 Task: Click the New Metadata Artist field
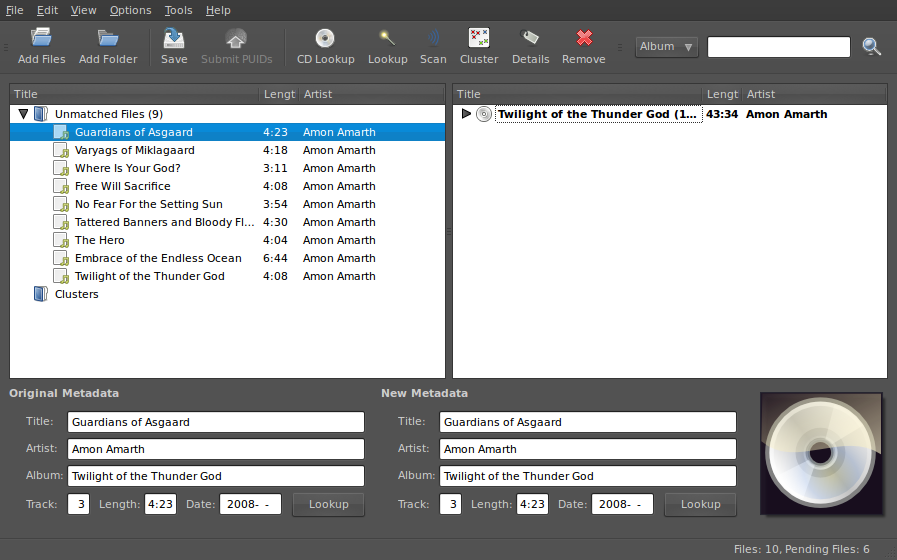(588, 449)
